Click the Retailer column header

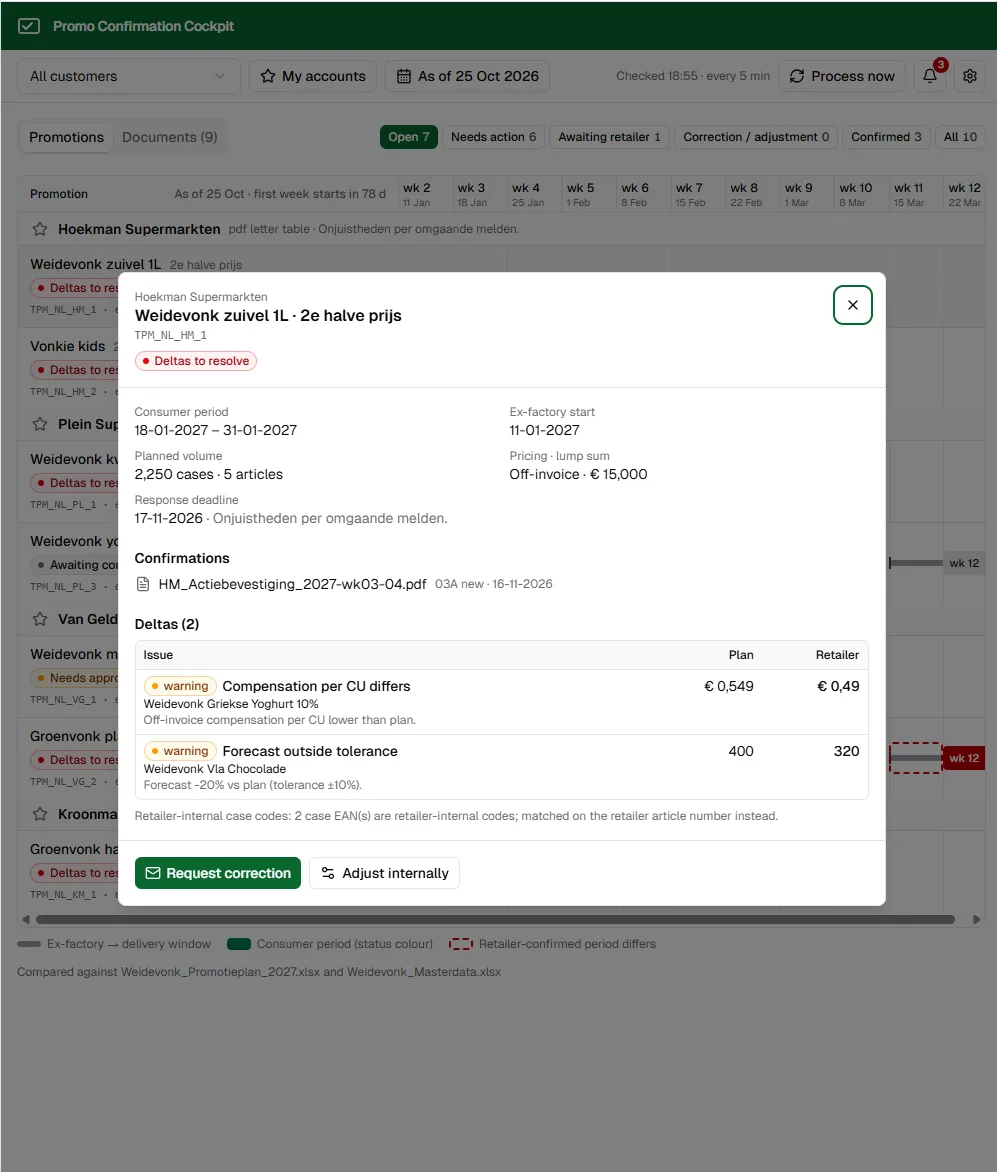click(837, 655)
